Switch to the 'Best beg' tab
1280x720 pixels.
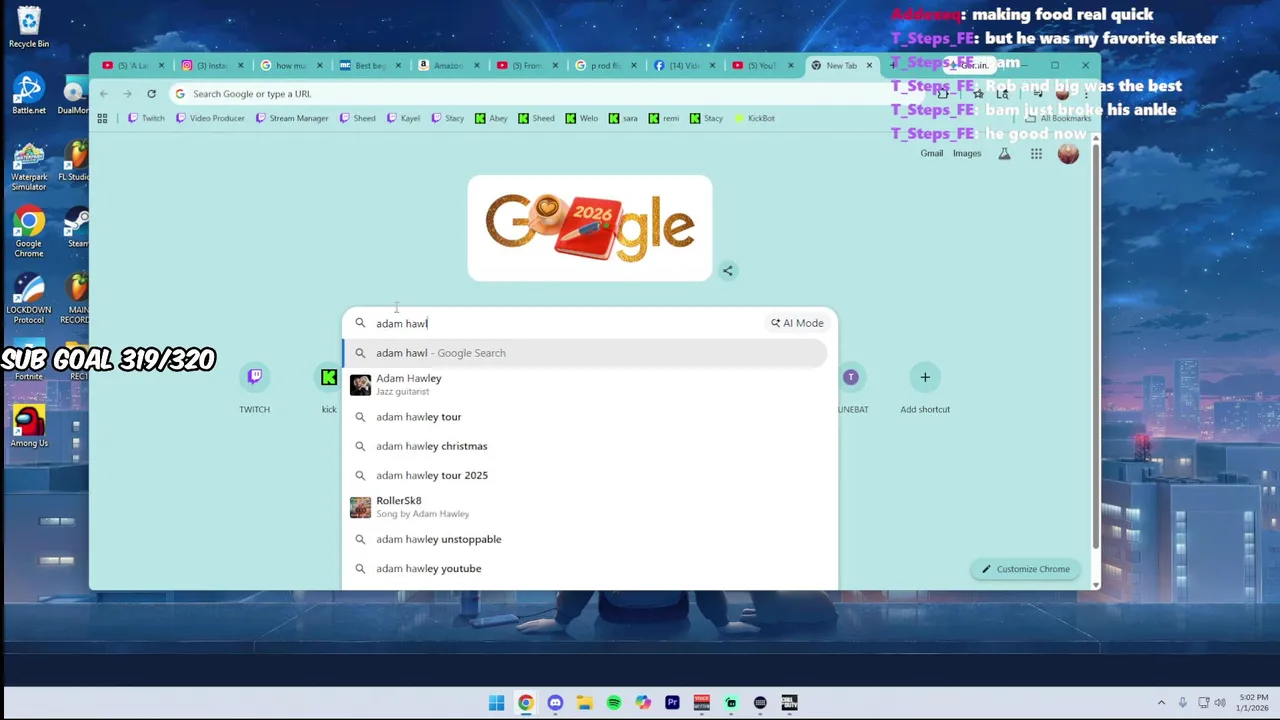click(x=369, y=66)
